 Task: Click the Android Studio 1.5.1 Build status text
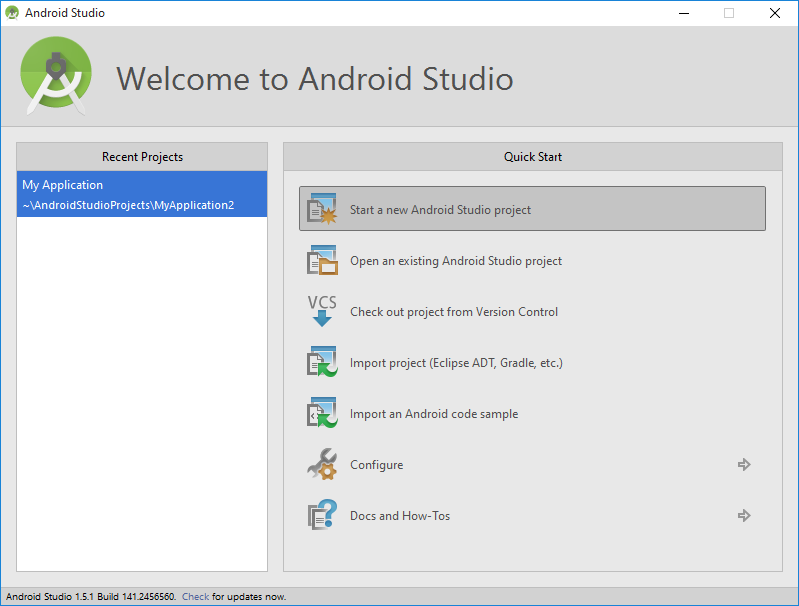91,596
